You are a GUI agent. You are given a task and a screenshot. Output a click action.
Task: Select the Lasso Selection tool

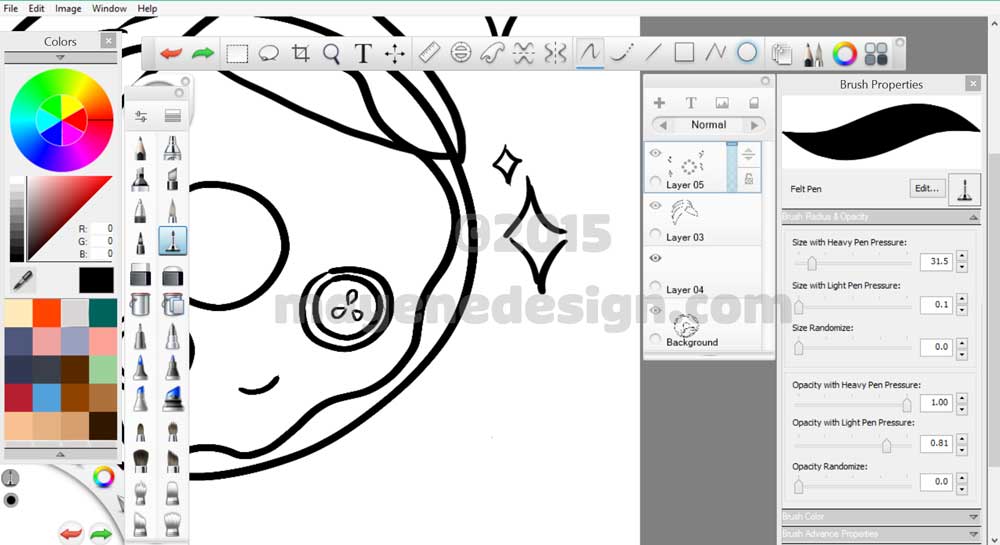268,53
